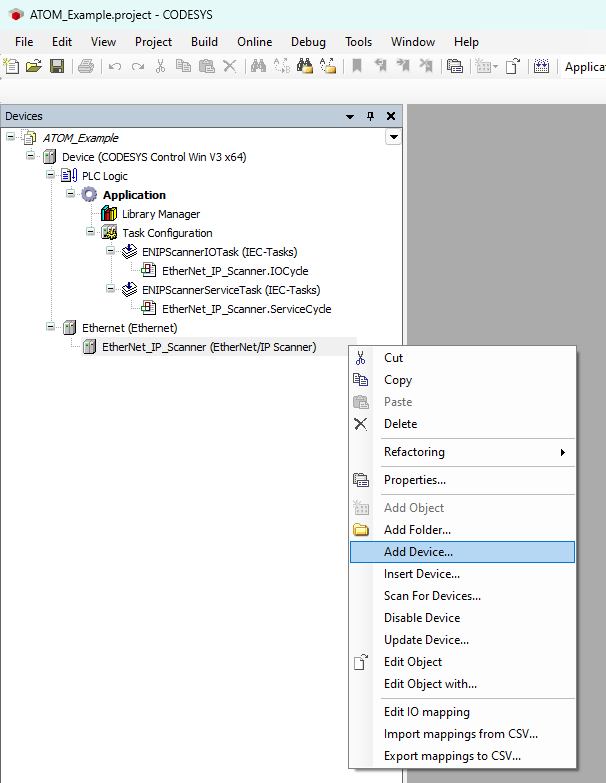Screen dimensions: 606x783
Task: Collapse the ENIPScannerIOTask node
Action: 110,250
